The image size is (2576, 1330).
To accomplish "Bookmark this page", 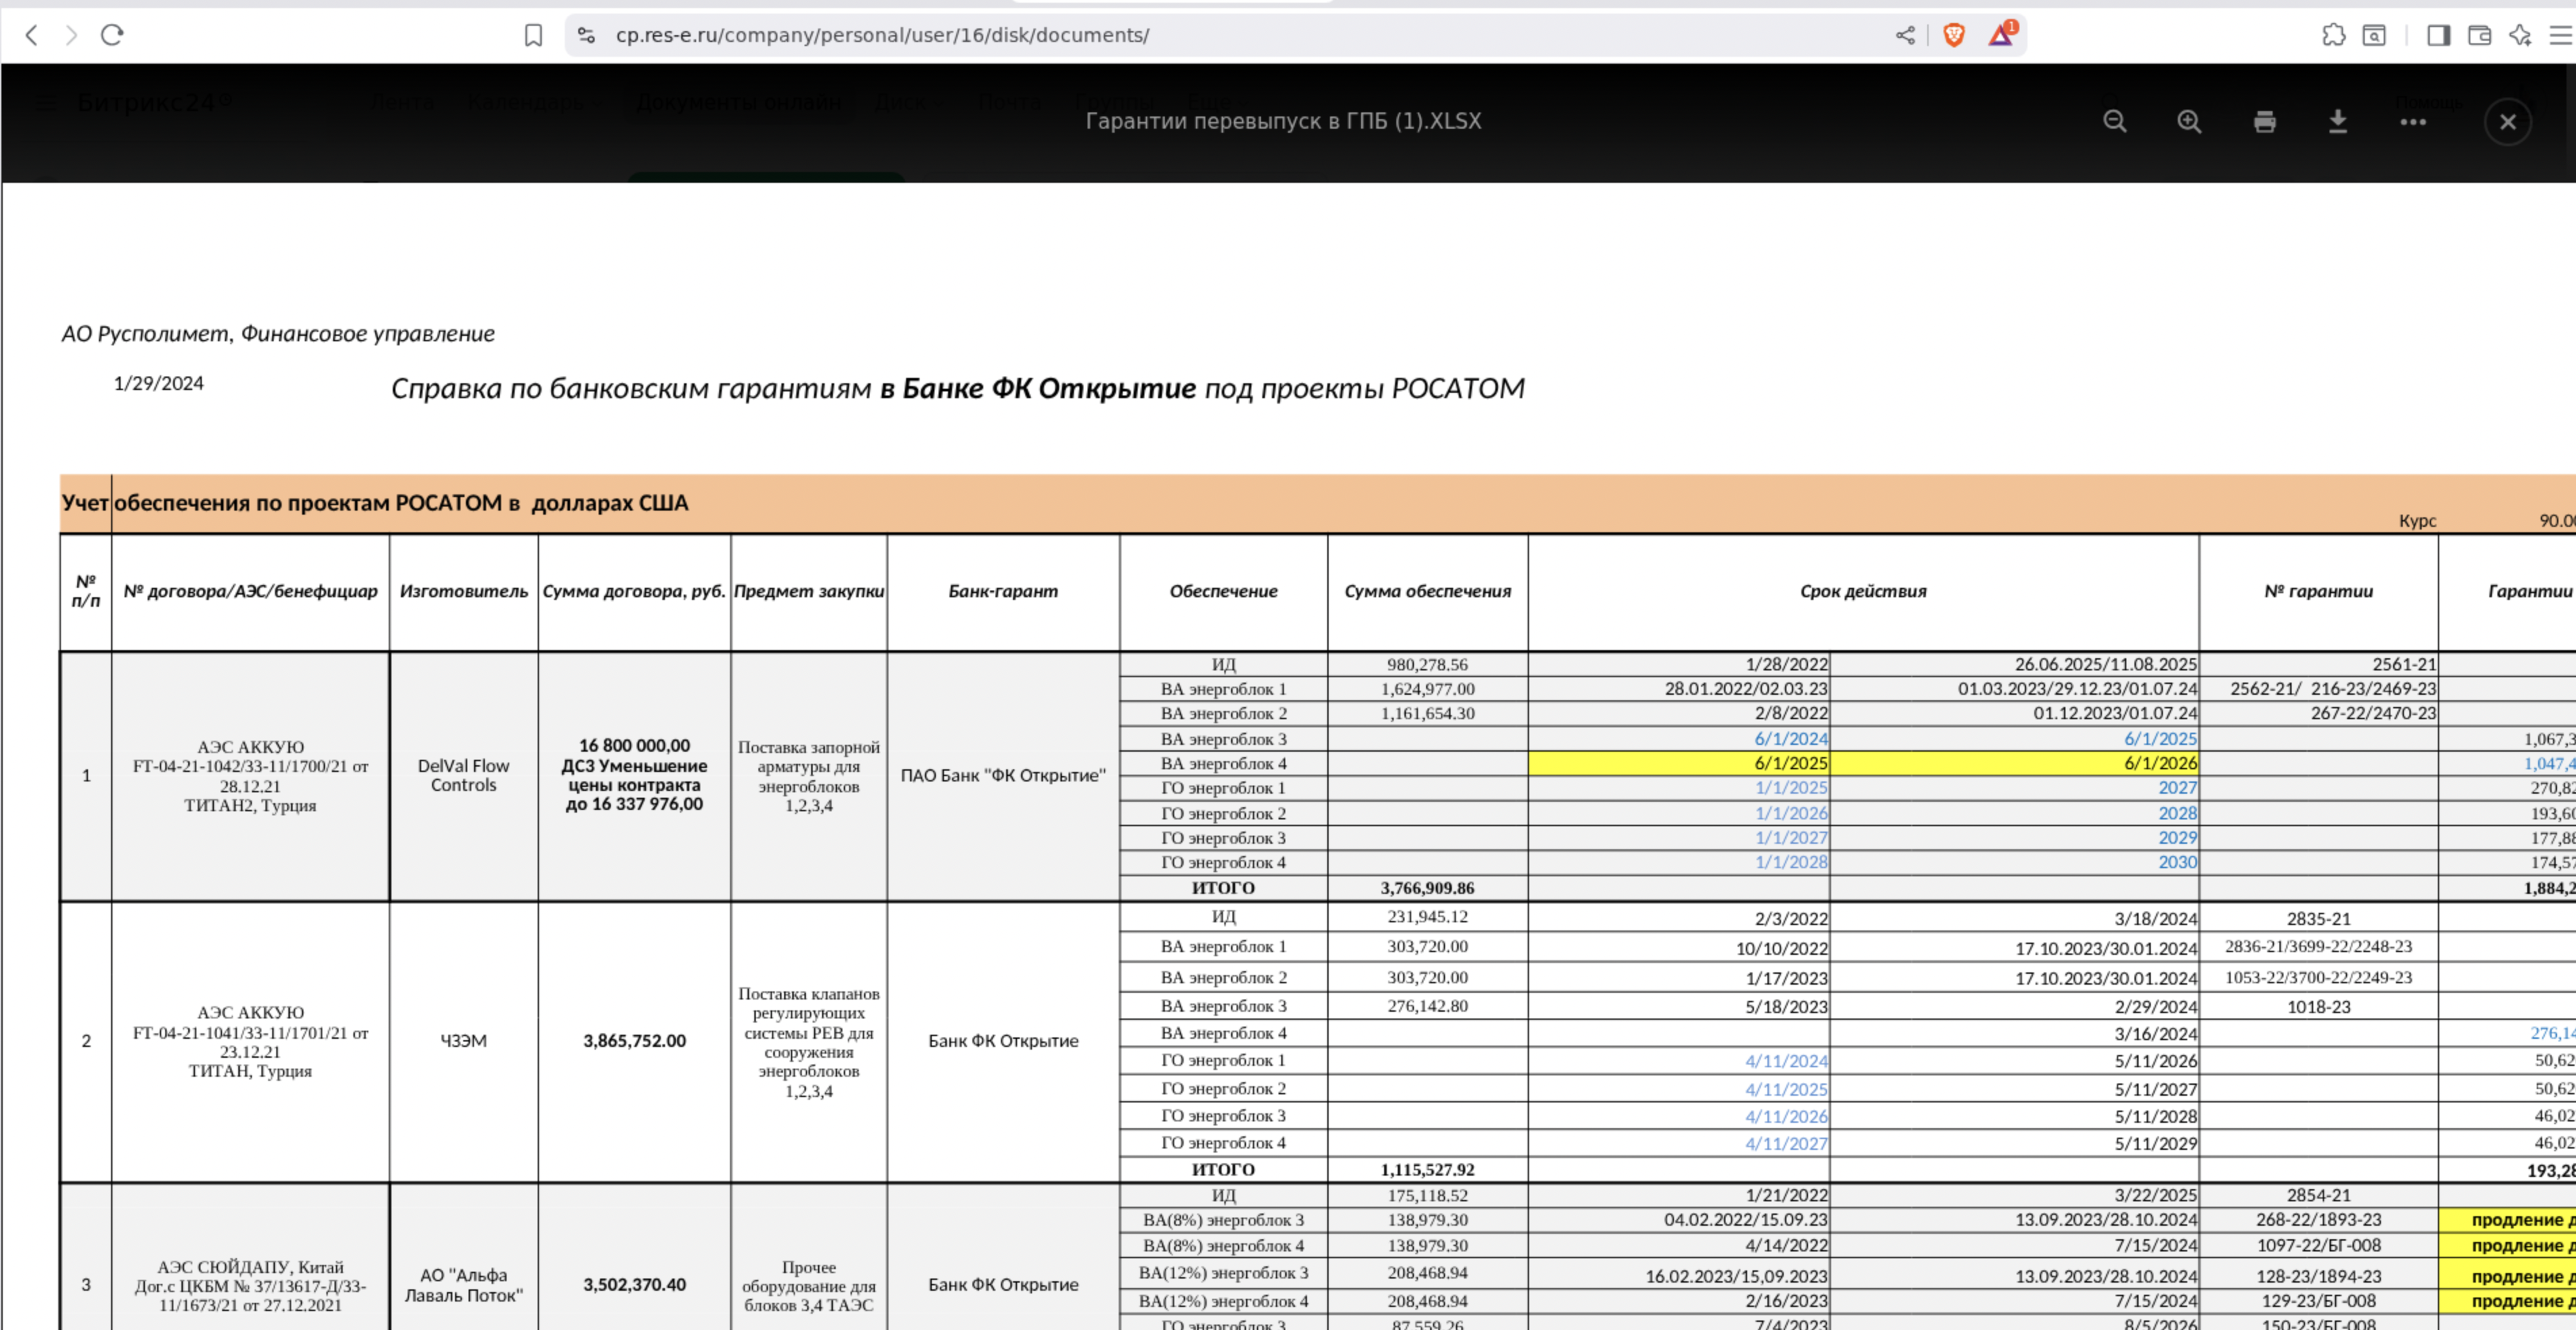I will point(533,35).
